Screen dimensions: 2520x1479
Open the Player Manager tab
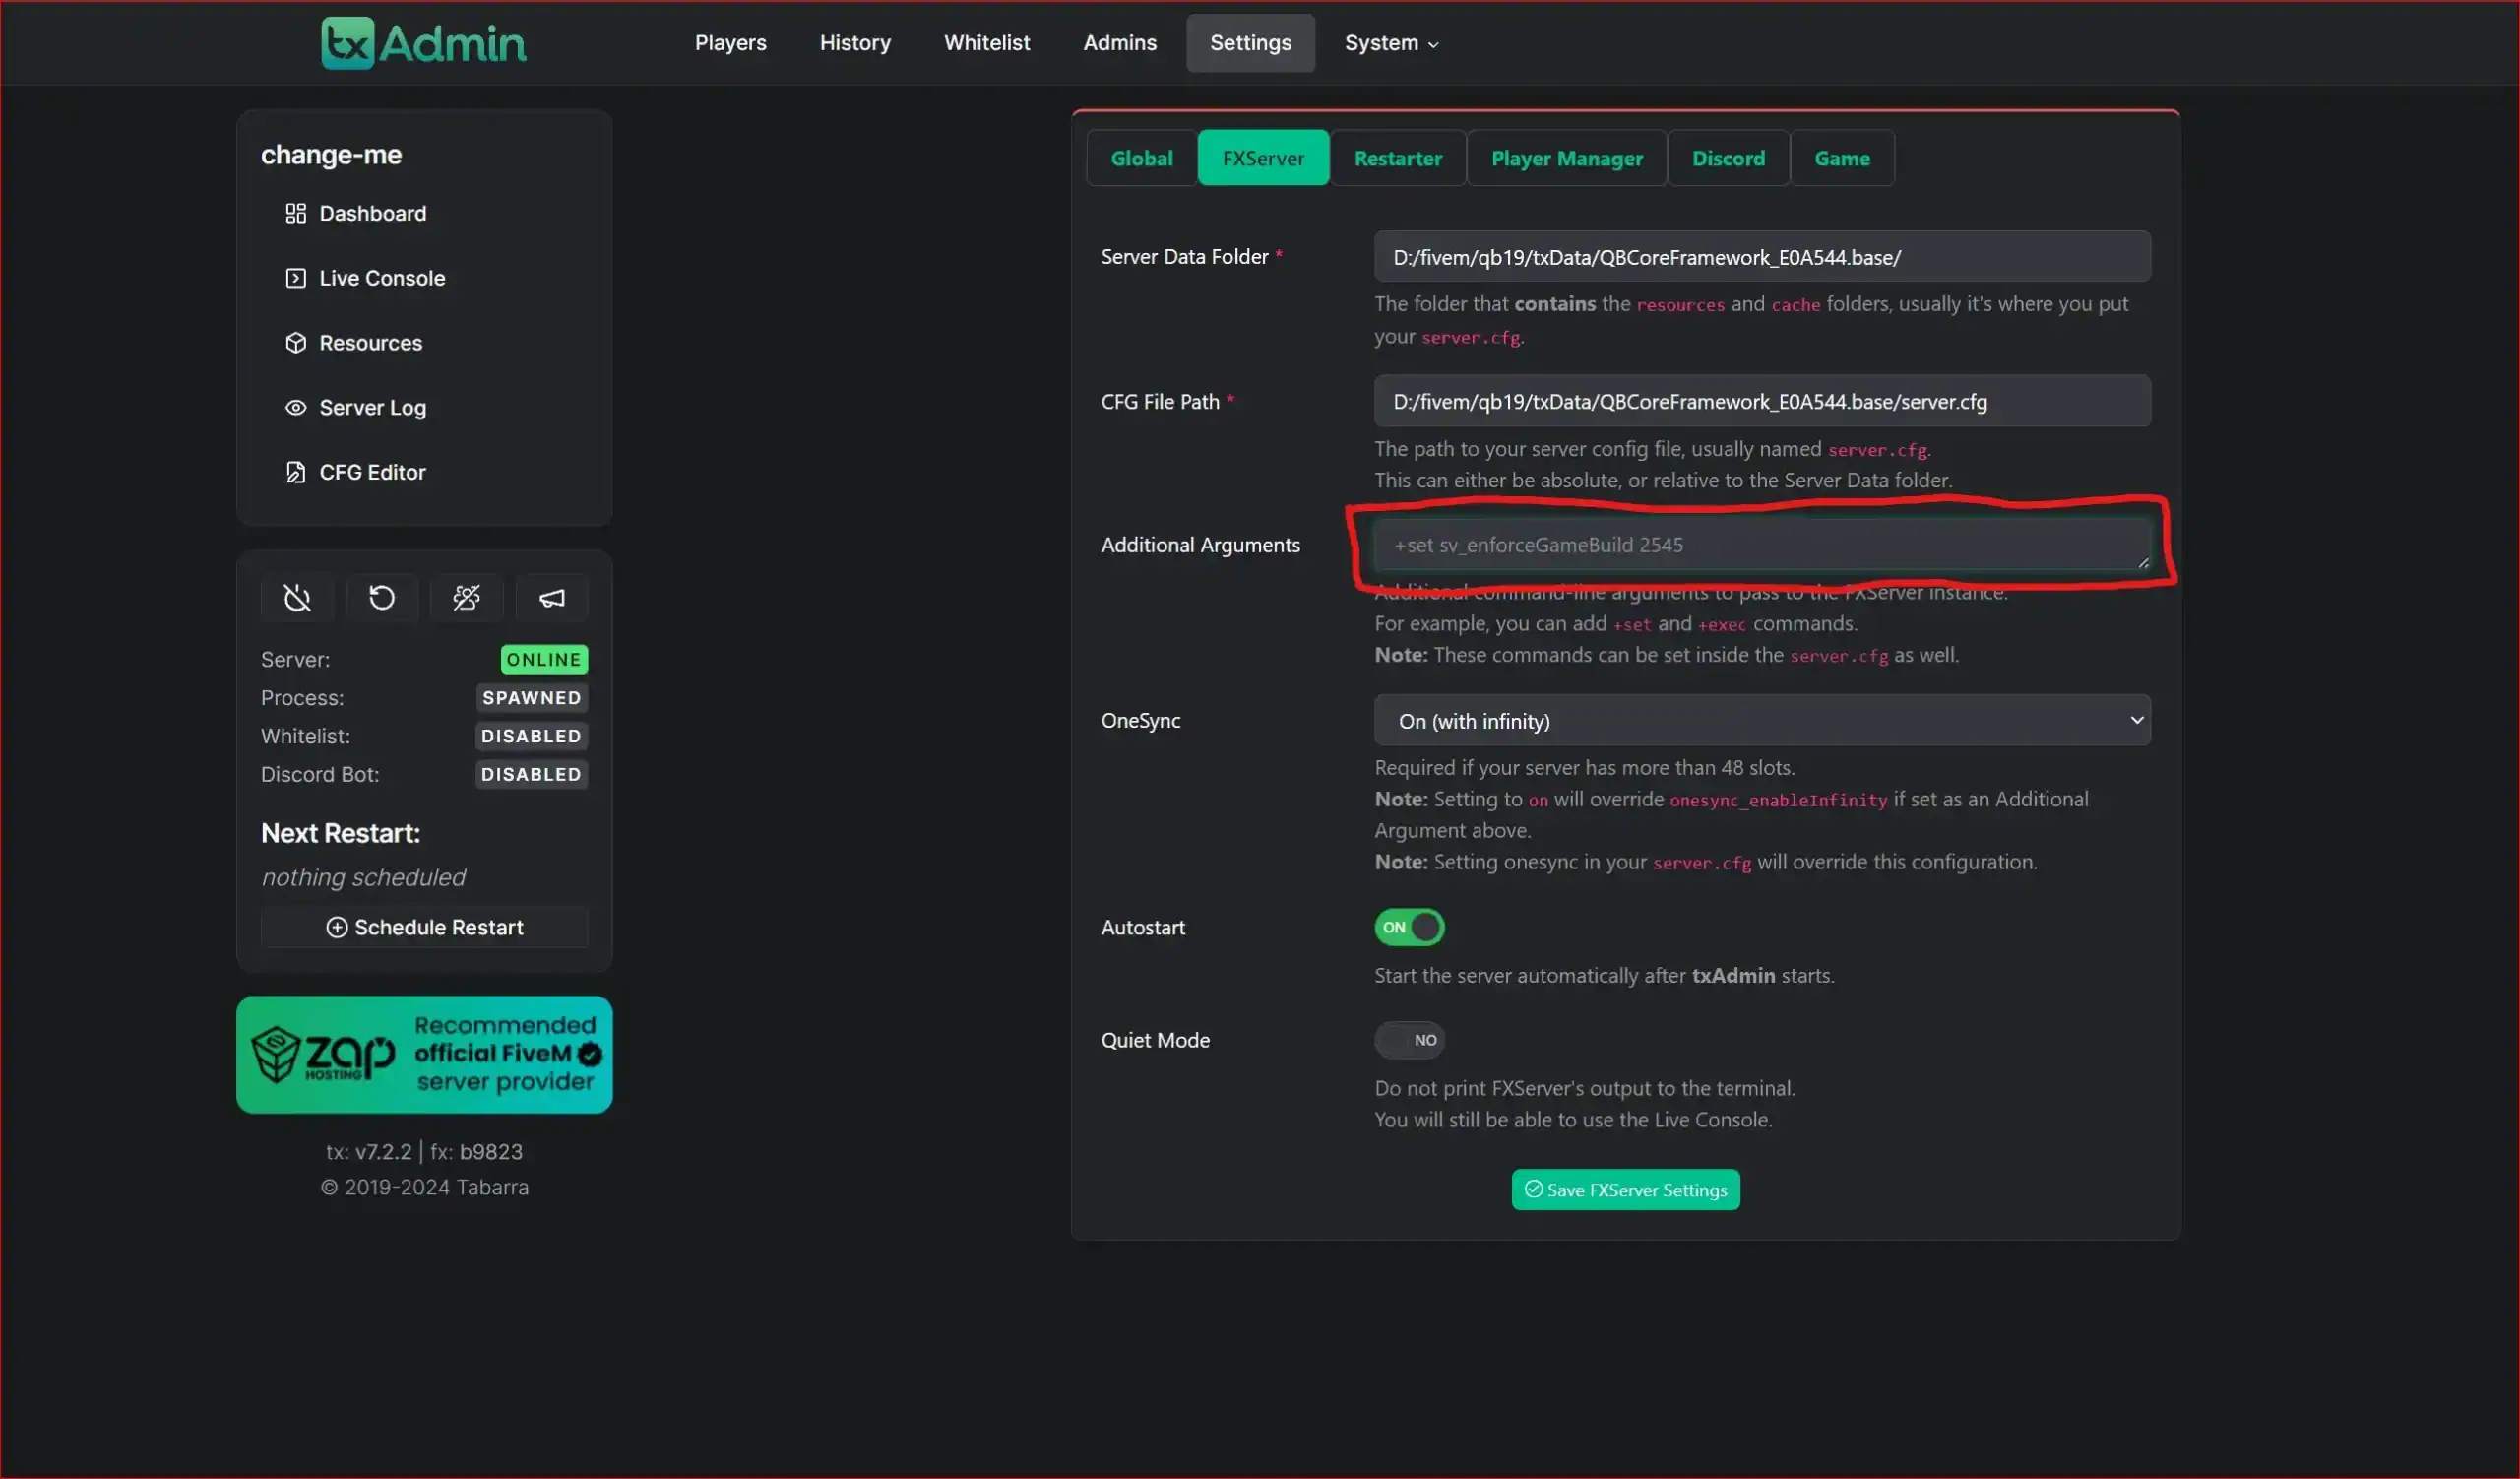click(1567, 158)
